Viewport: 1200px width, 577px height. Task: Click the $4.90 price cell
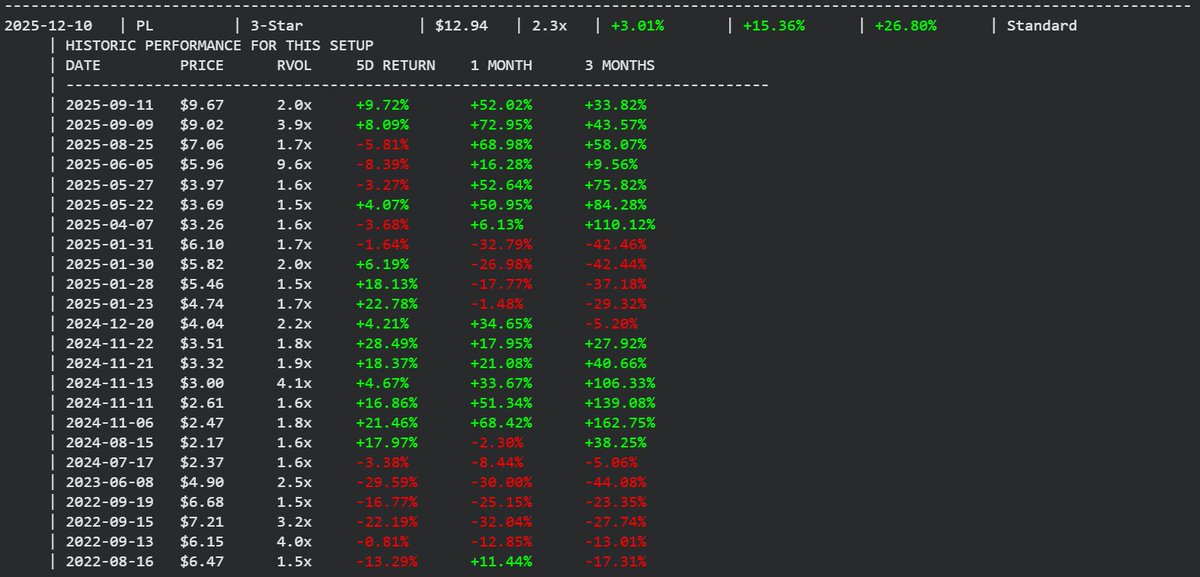202,482
